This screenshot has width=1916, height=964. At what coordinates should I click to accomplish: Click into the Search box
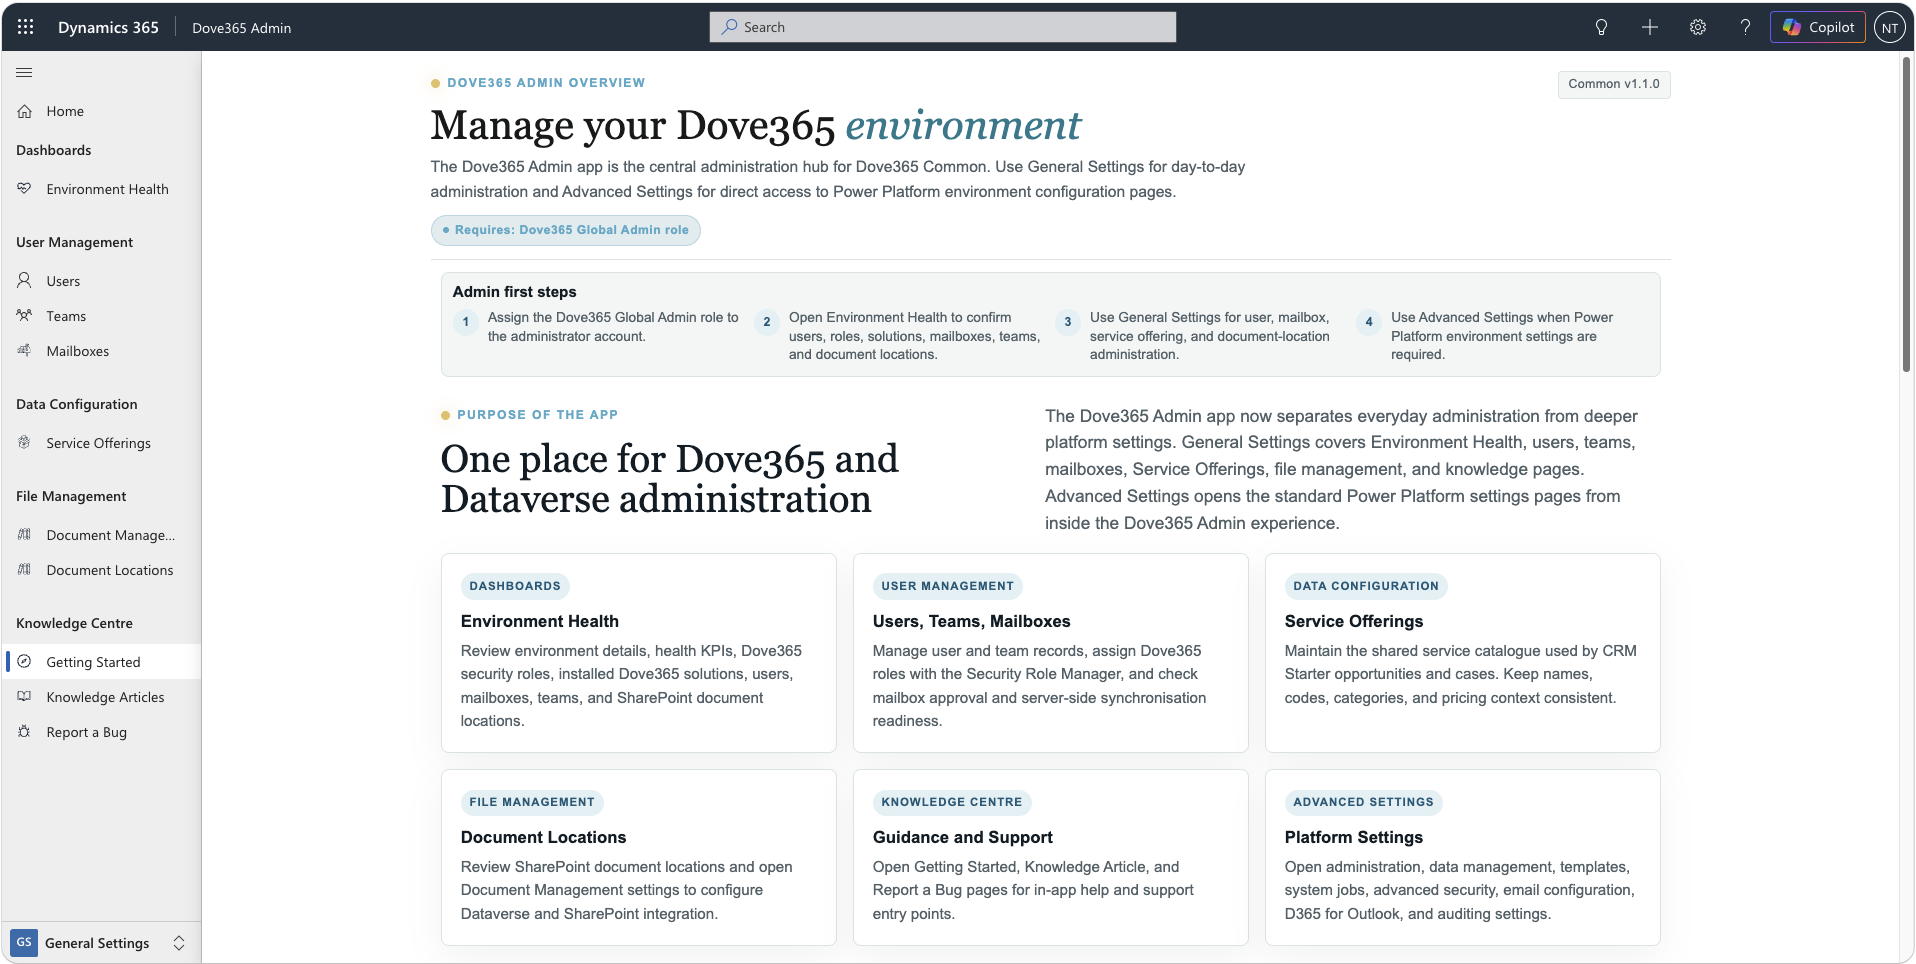pyautogui.click(x=943, y=27)
